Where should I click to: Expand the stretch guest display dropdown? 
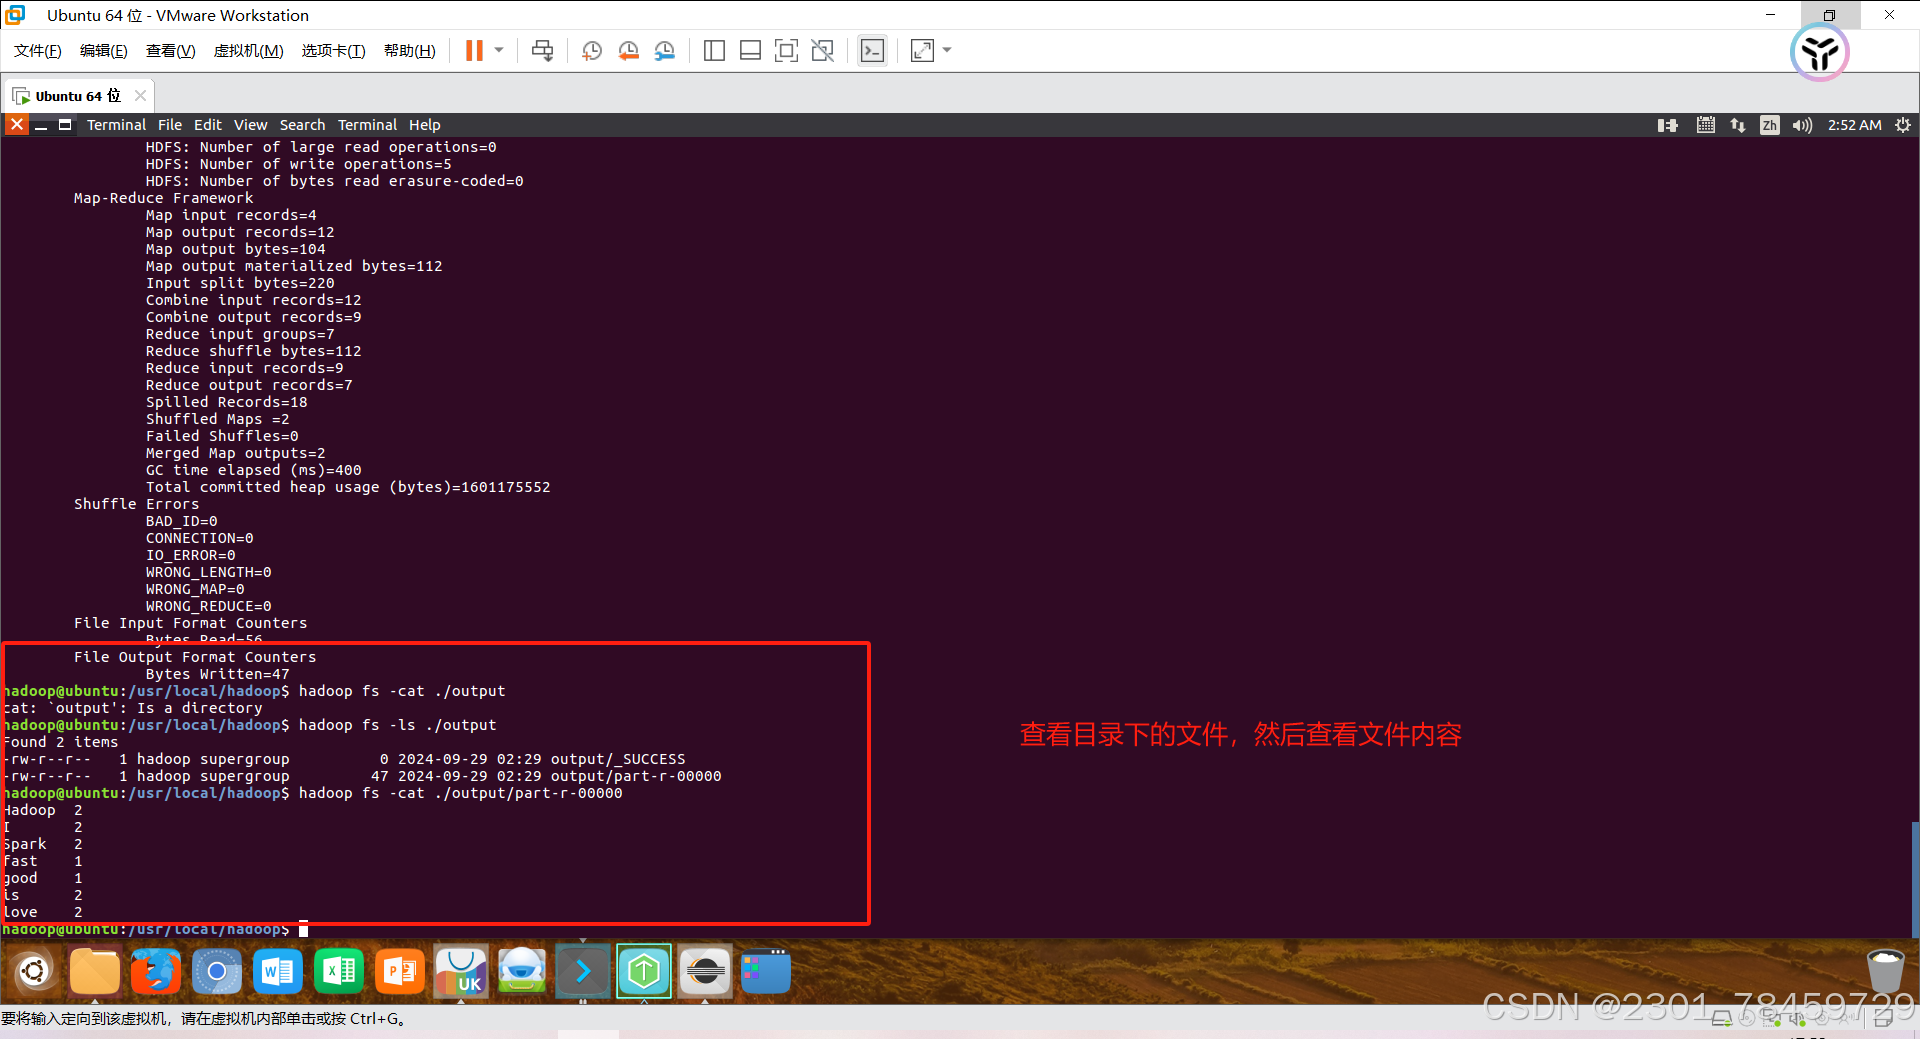coord(945,50)
